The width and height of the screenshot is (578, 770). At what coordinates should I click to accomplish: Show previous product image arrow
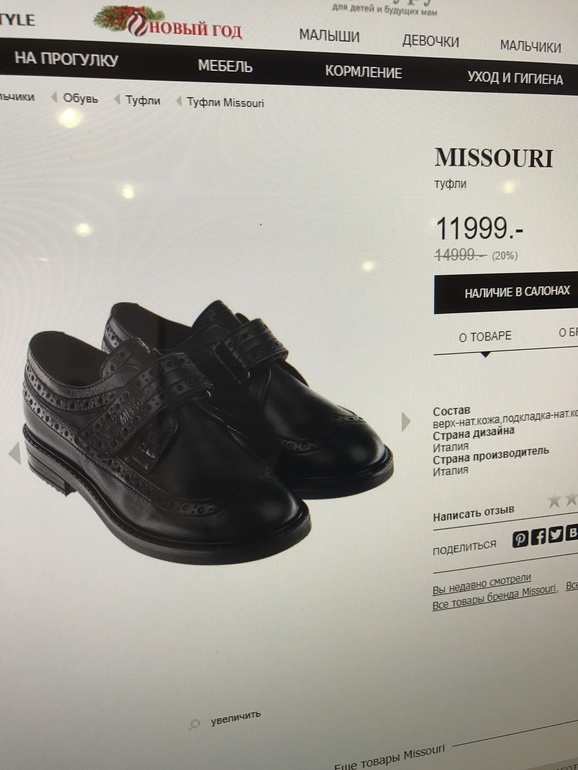coord(15,453)
